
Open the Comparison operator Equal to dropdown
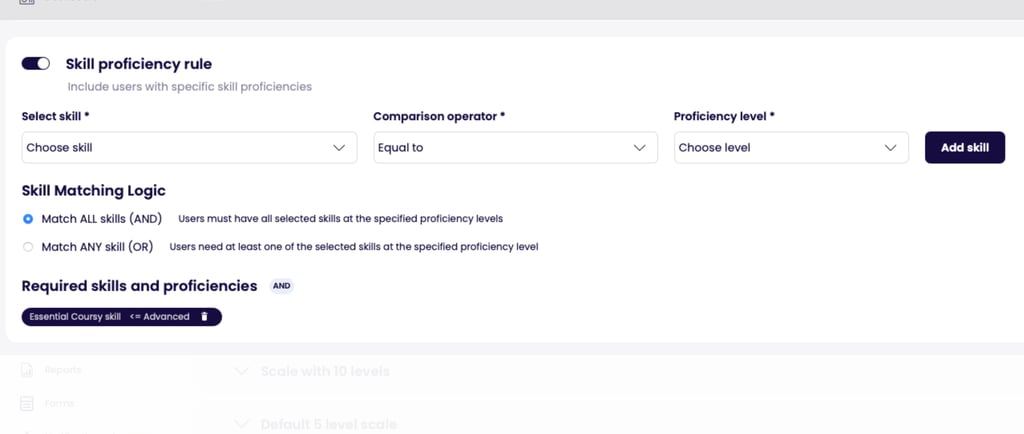click(515, 148)
